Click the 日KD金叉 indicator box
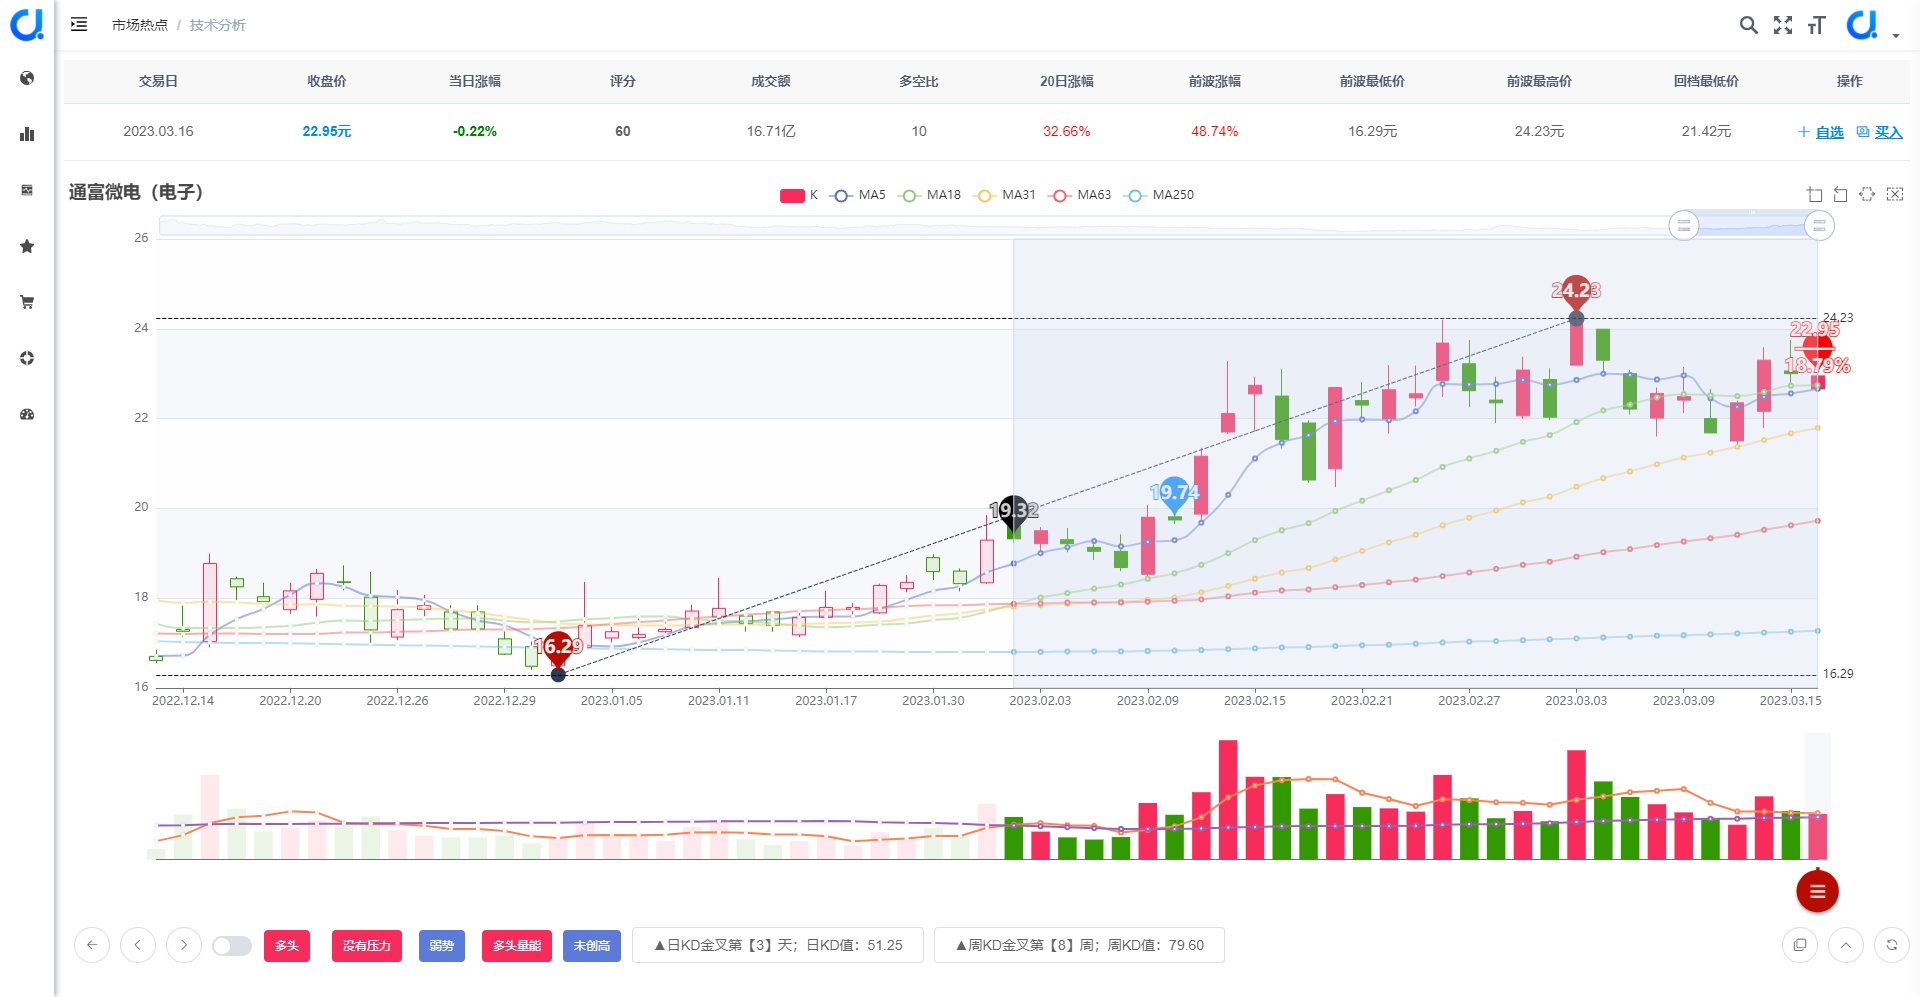 778,945
